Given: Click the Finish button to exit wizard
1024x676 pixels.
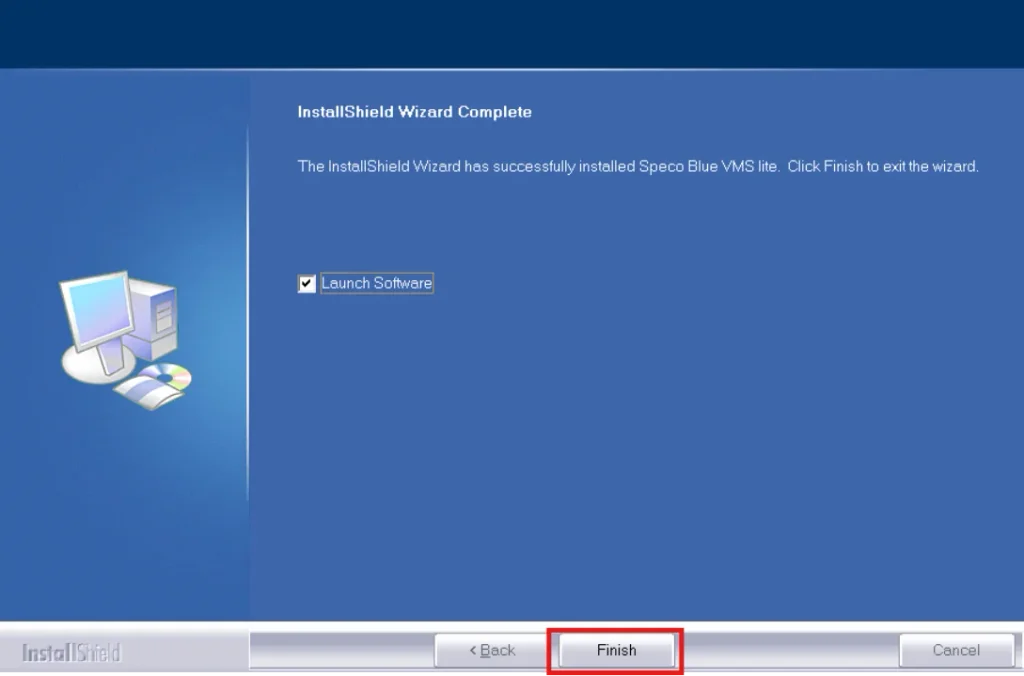Looking at the screenshot, I should [616, 651].
